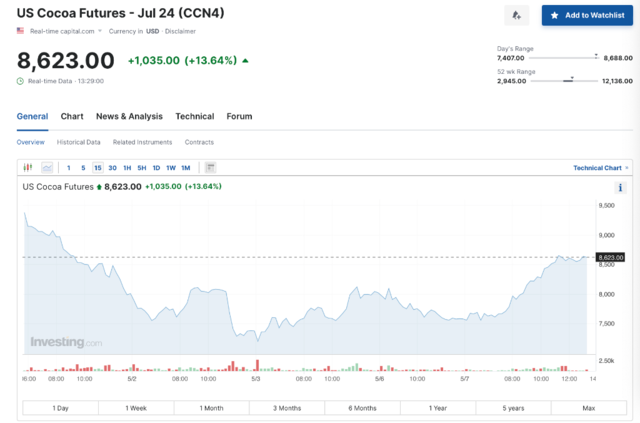This screenshot has width=640, height=423.
Task: Switch chart to candlestick view icon
Action: 28,167
